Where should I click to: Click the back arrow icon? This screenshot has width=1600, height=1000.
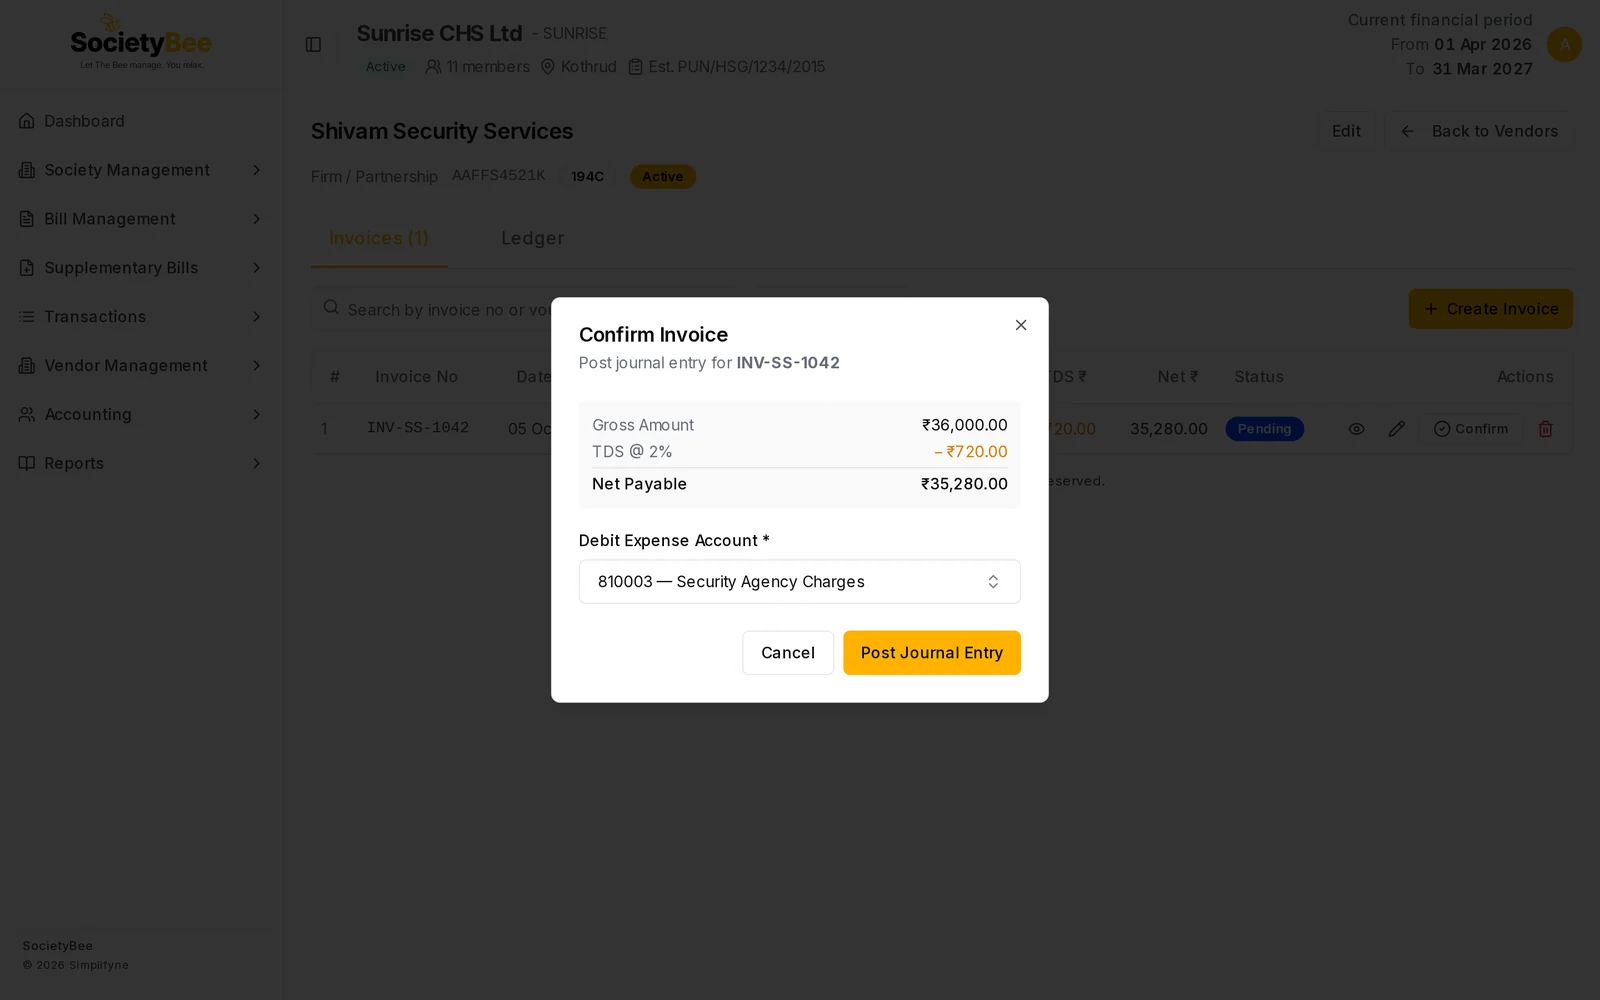click(x=1407, y=131)
